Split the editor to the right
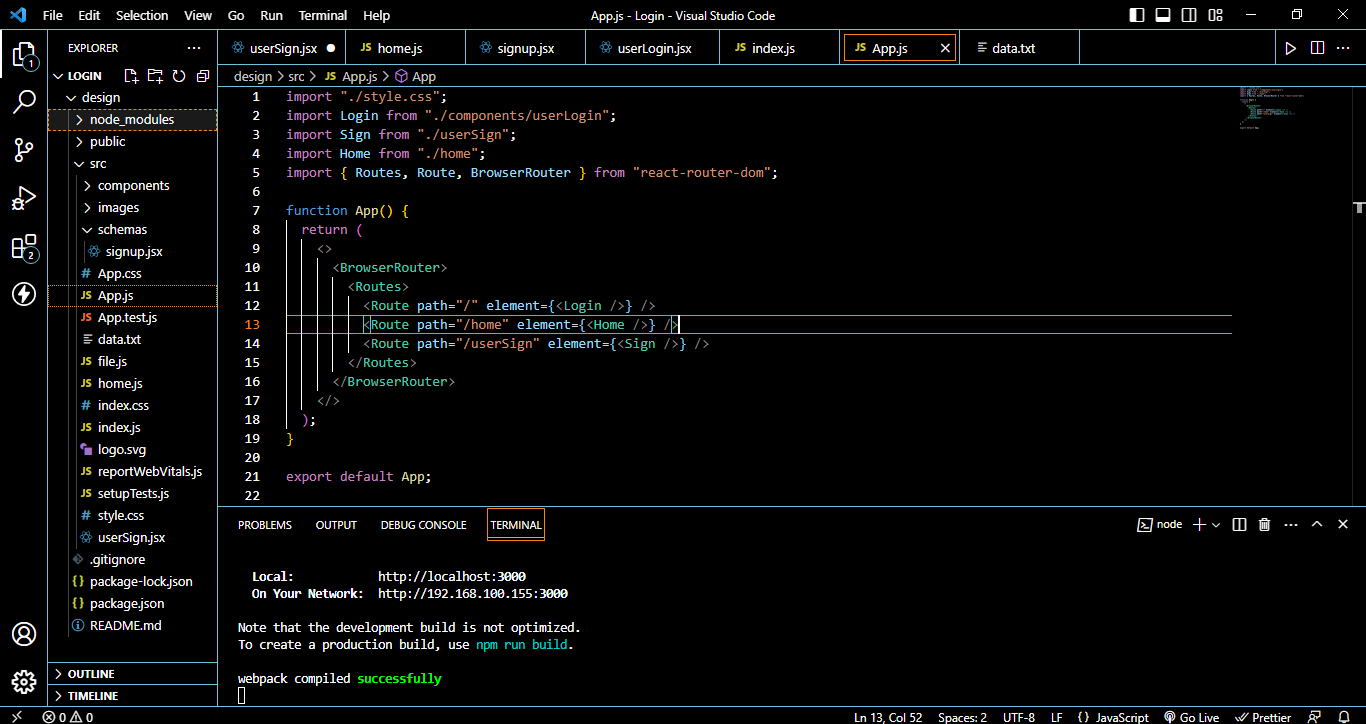This screenshot has width=1366, height=724. (1318, 48)
